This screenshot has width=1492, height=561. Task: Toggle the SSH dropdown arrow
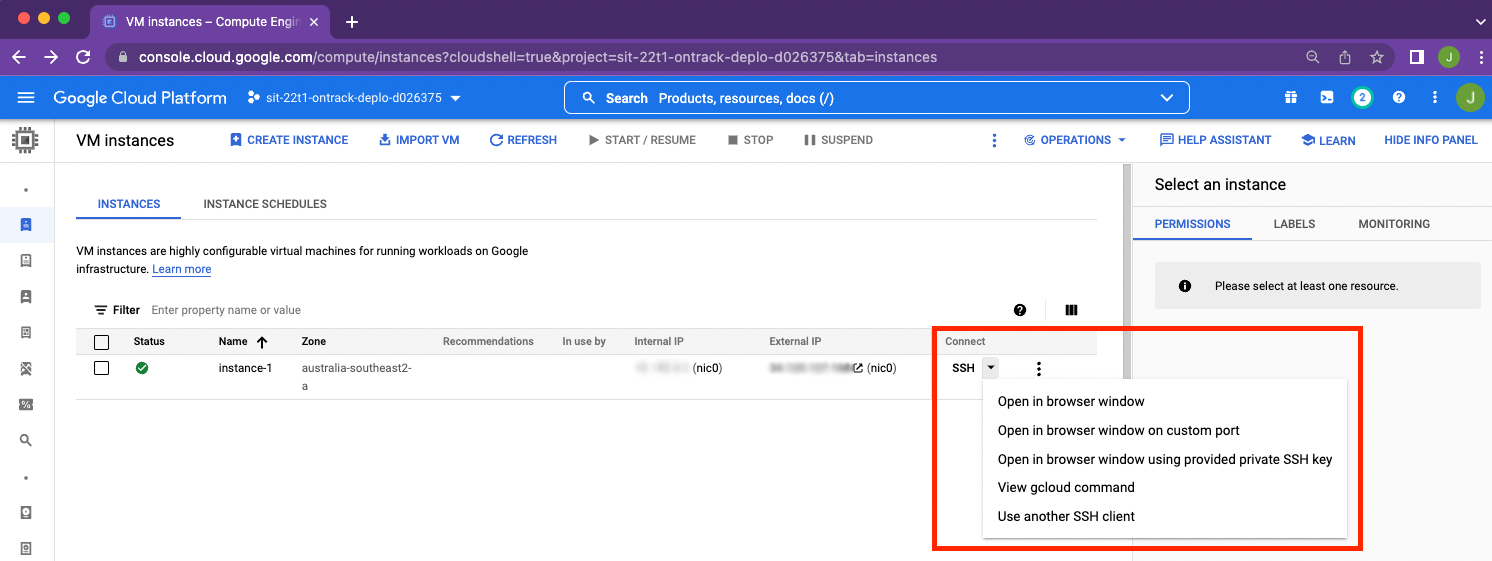pos(990,368)
